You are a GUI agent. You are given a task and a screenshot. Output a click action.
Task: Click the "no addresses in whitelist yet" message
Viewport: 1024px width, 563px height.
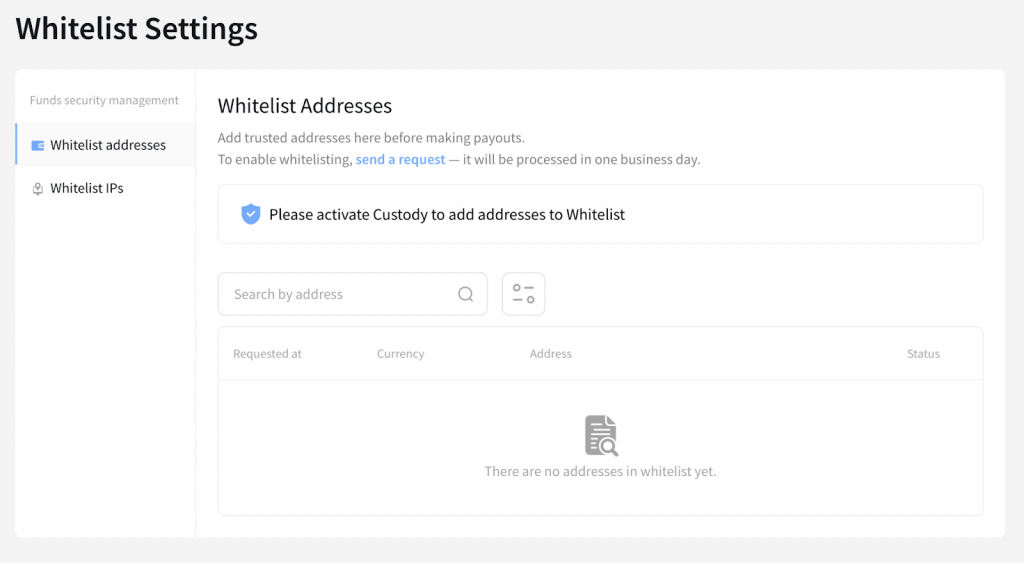coord(600,471)
